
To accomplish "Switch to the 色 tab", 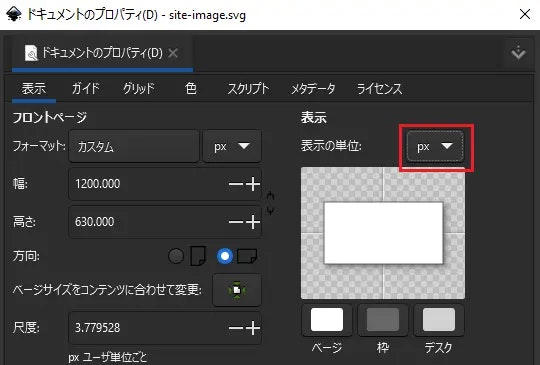I will pos(191,88).
